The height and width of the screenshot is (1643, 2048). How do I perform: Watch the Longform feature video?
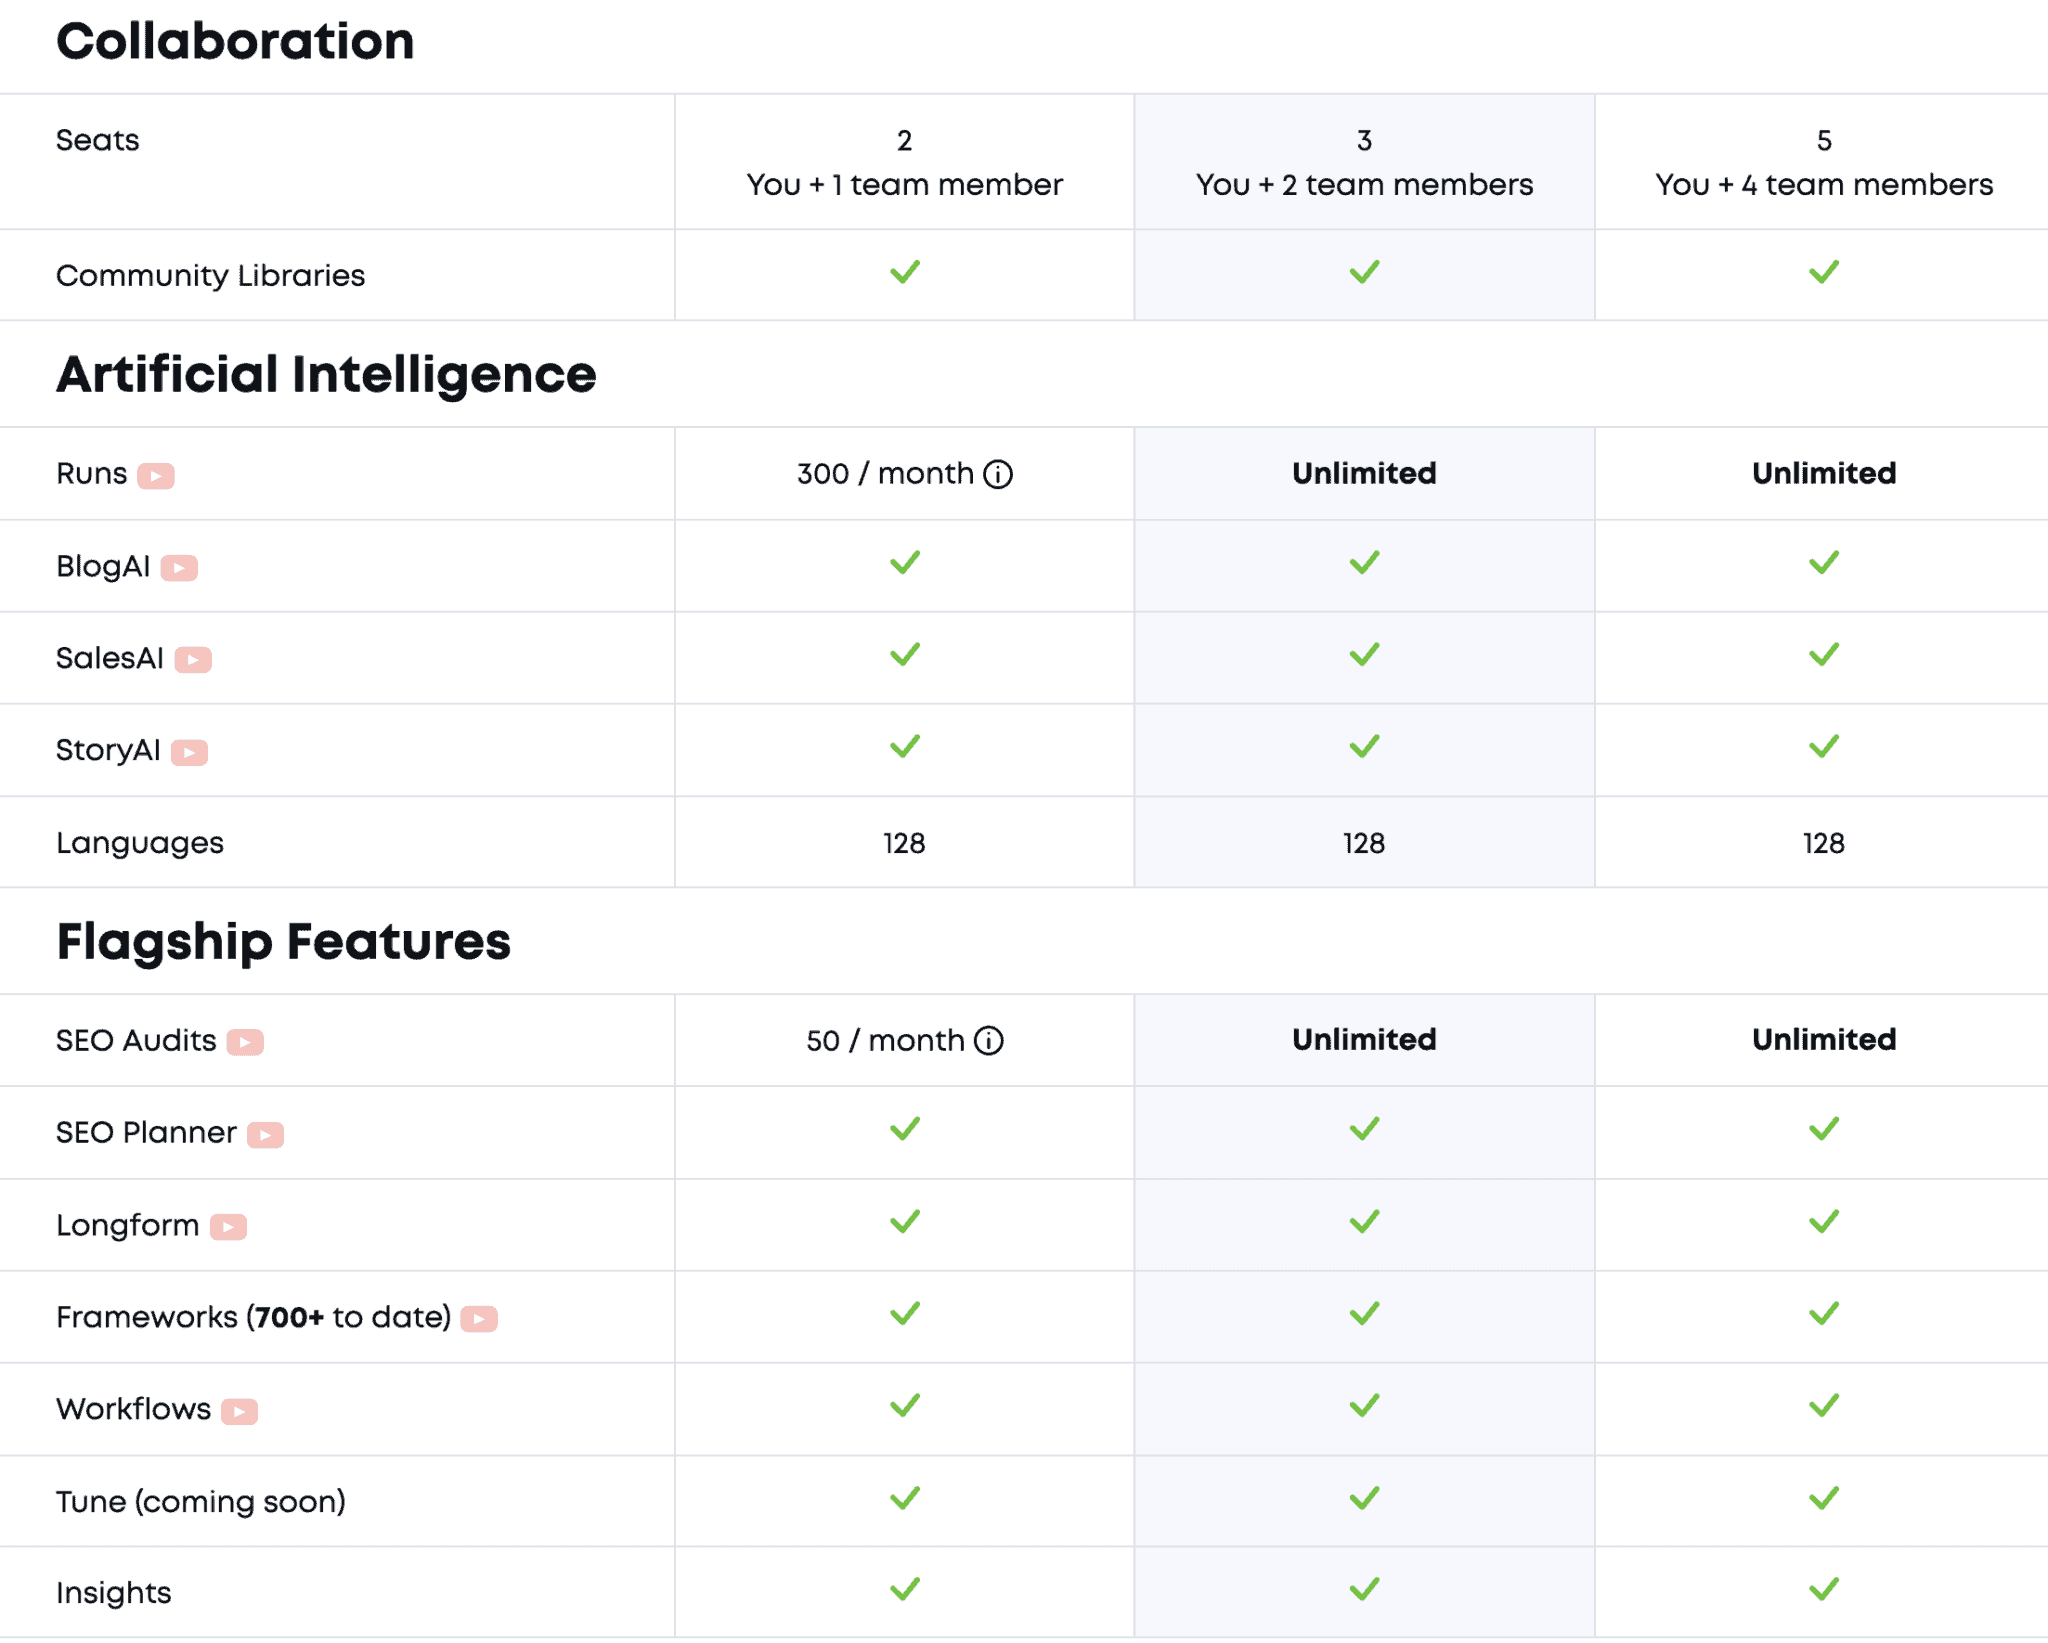(228, 1225)
